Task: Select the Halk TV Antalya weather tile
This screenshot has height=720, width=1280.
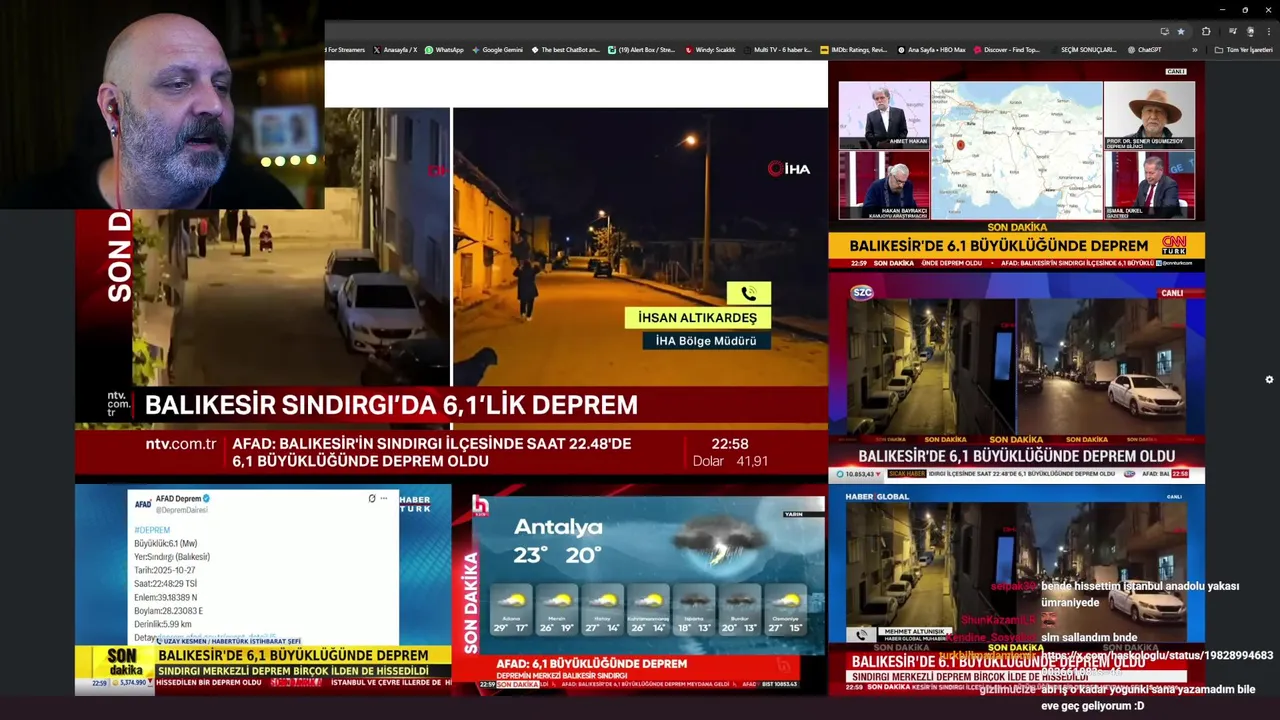Action: [x=640, y=589]
